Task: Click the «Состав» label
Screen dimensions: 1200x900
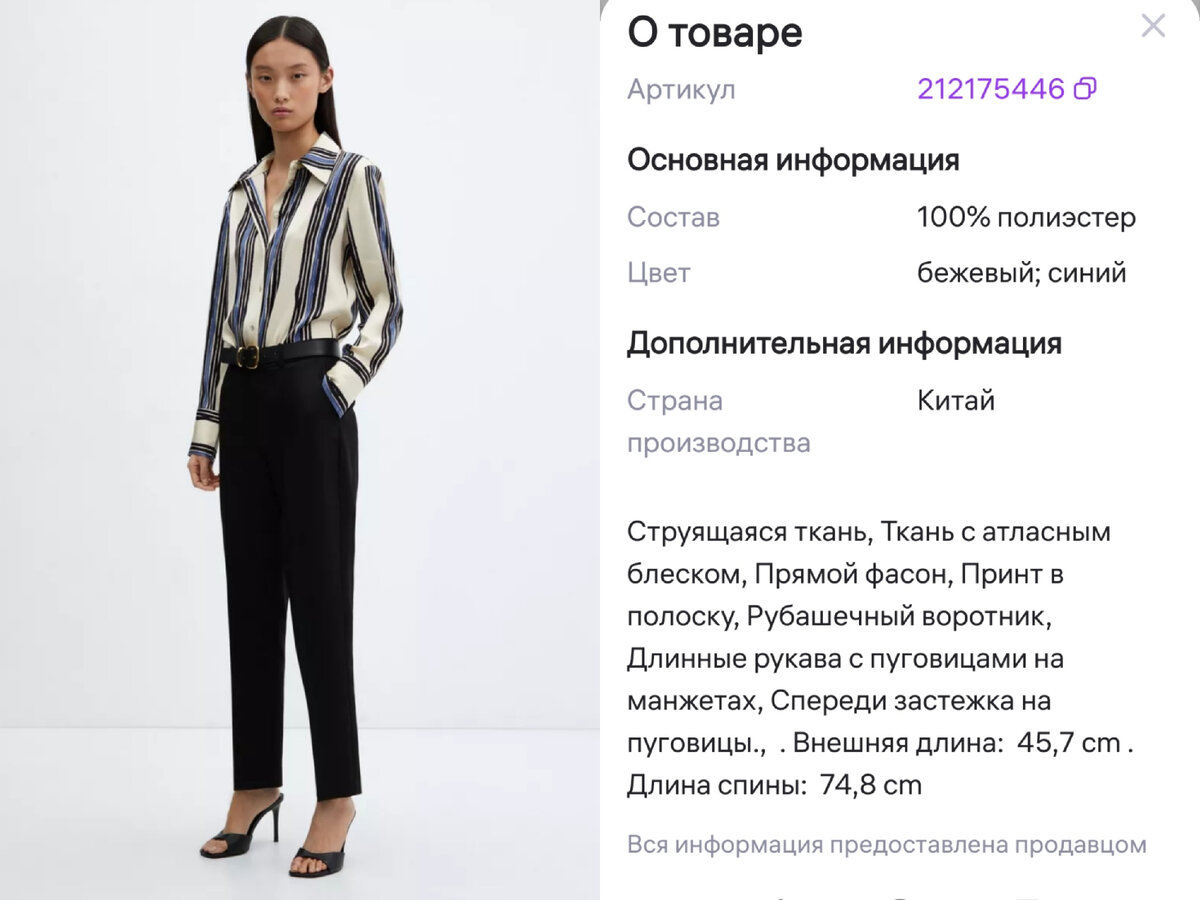Action: click(673, 217)
